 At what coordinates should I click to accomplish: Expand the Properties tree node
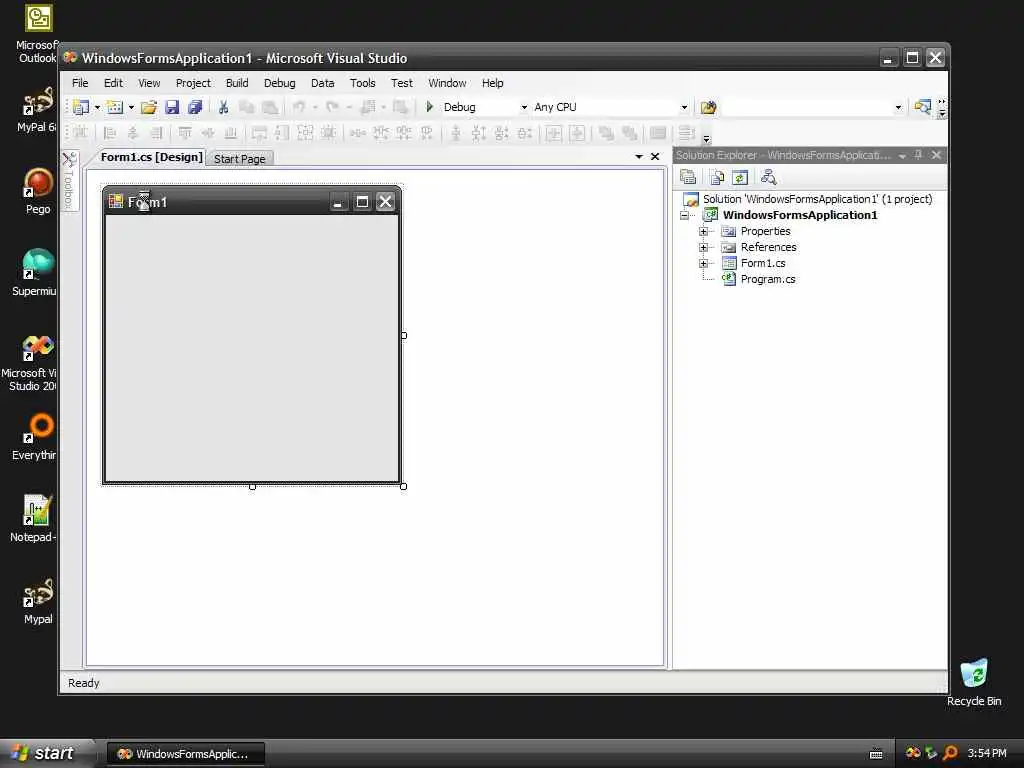pyautogui.click(x=703, y=231)
